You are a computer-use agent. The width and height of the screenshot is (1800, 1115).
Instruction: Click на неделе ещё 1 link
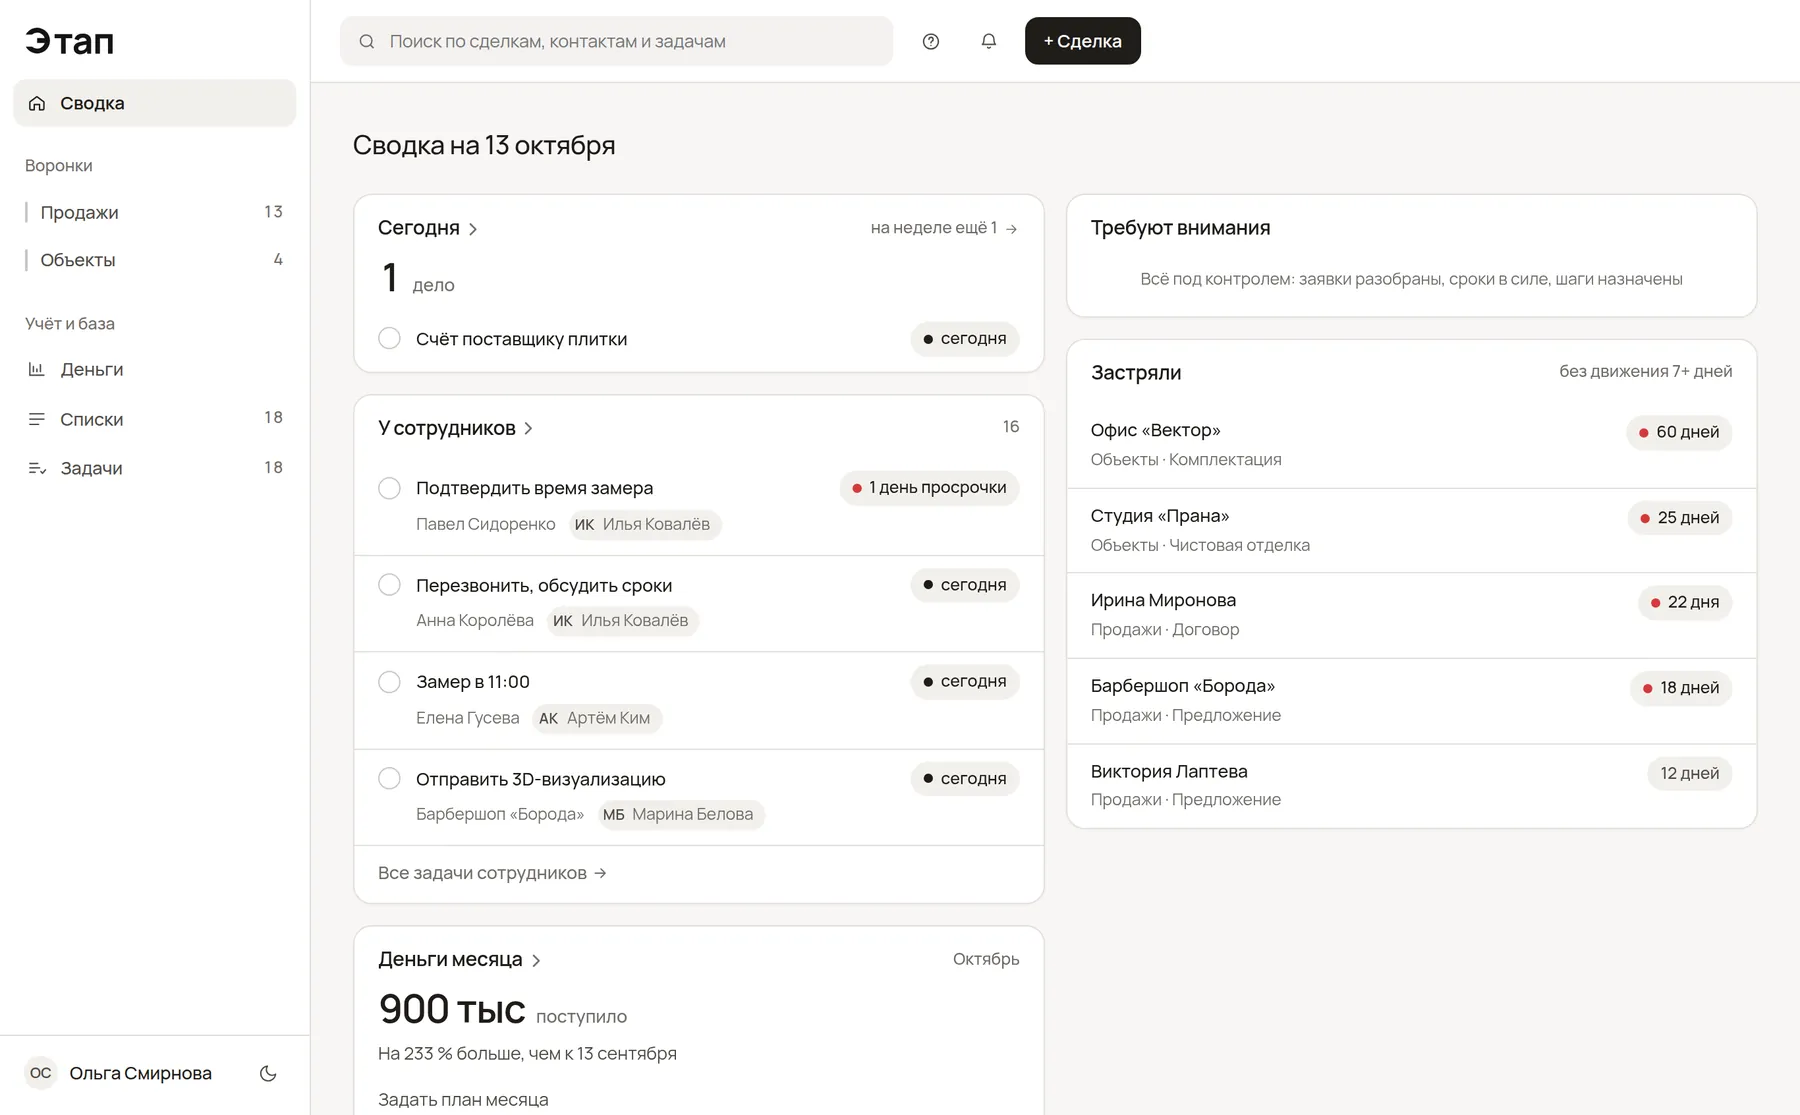click(944, 228)
